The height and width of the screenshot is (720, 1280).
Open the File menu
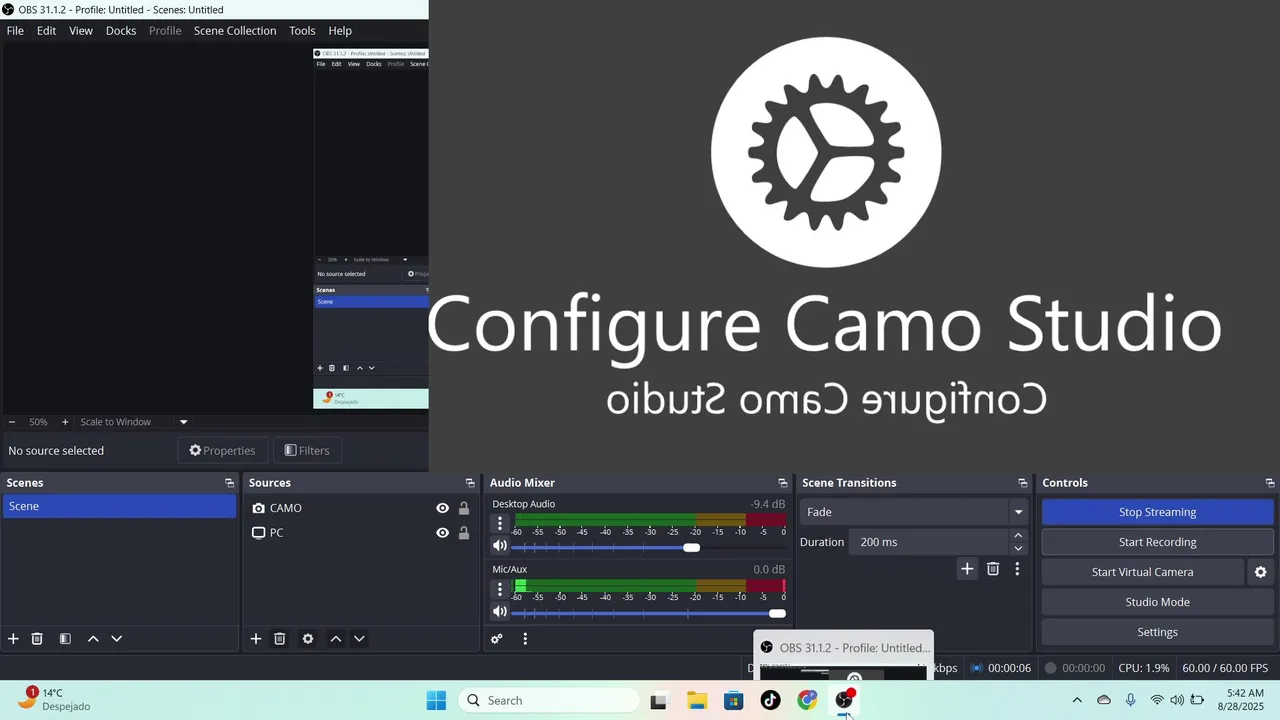[x=15, y=31]
